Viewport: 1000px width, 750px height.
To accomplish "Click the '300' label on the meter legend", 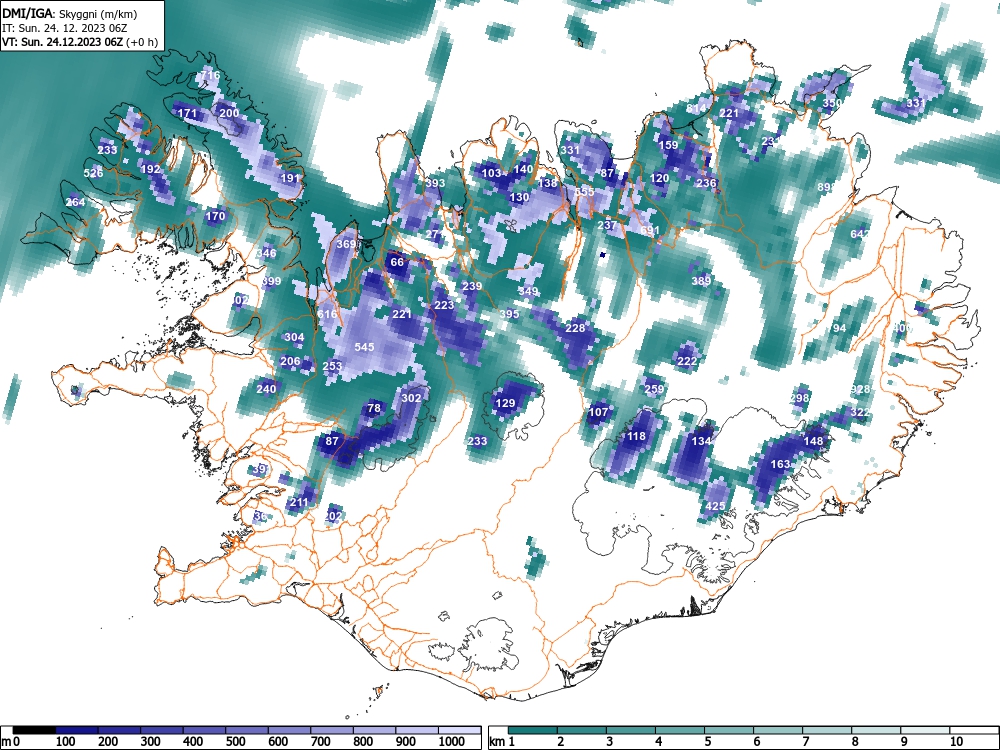I will pos(151,742).
